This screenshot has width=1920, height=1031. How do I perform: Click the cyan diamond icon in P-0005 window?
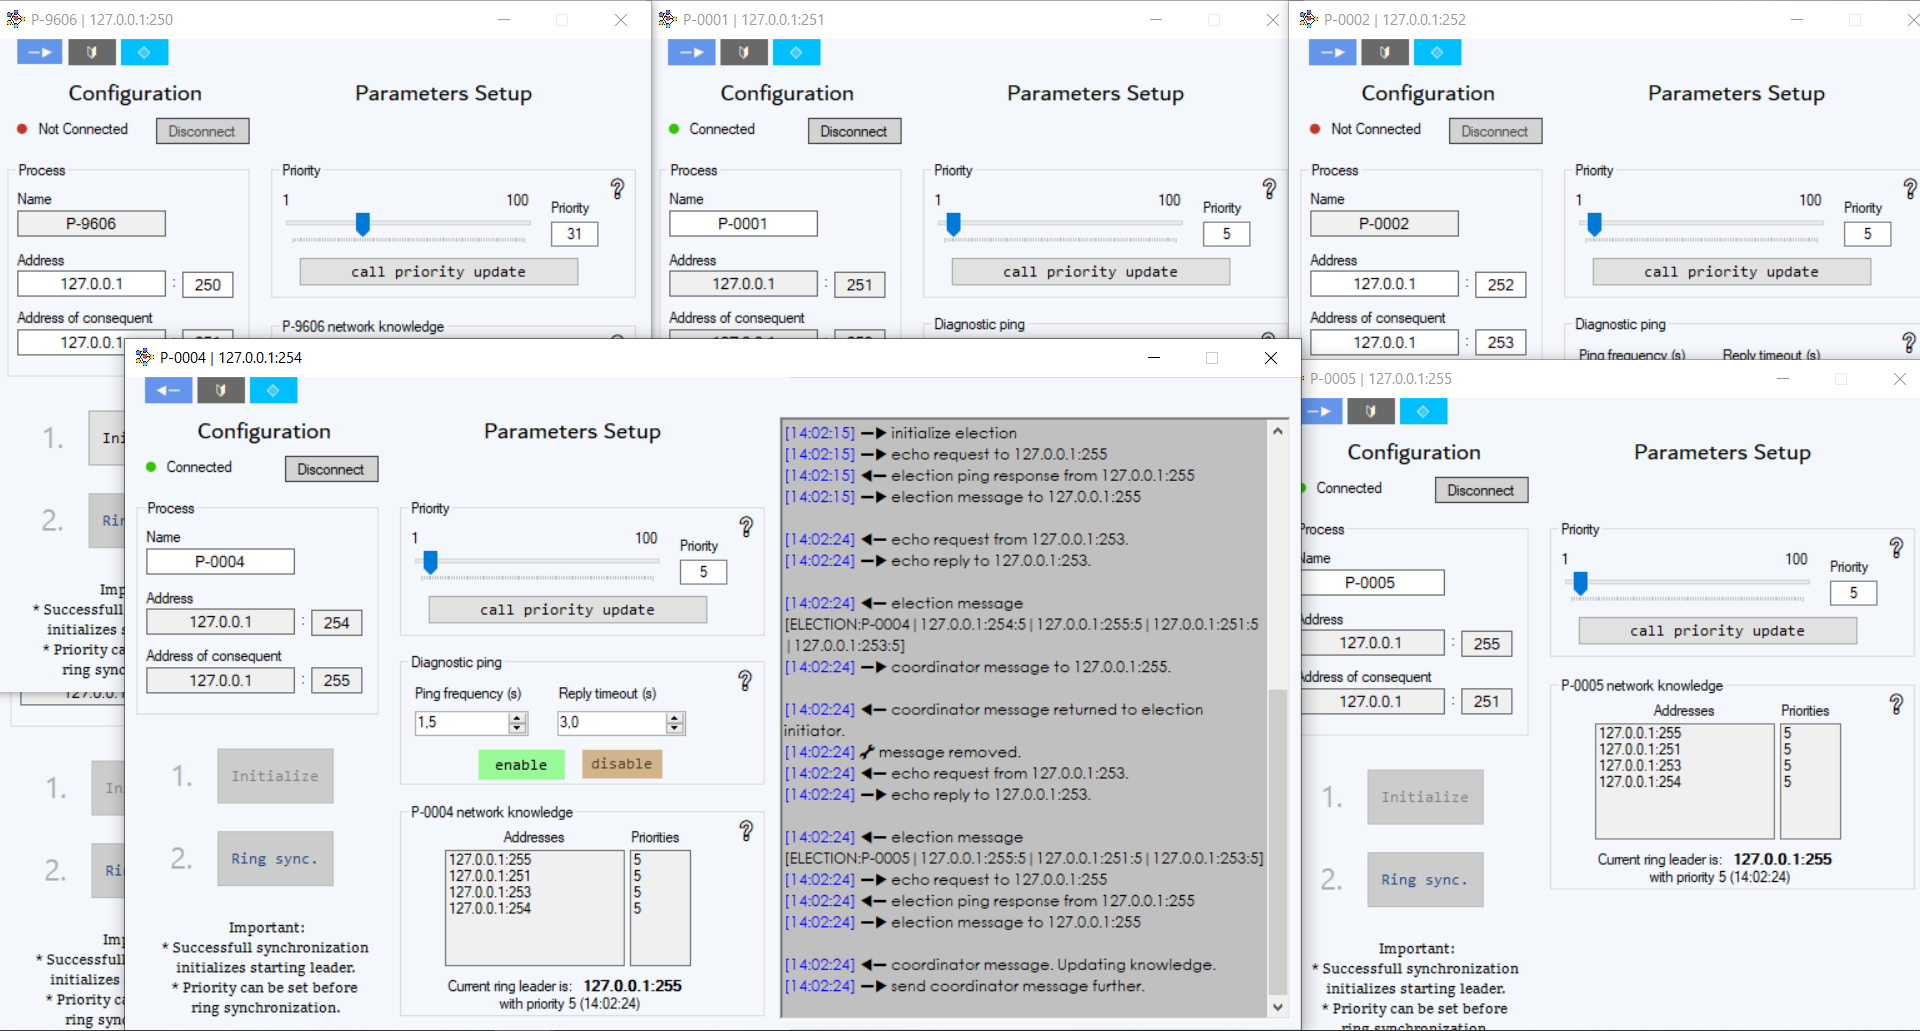[1423, 411]
